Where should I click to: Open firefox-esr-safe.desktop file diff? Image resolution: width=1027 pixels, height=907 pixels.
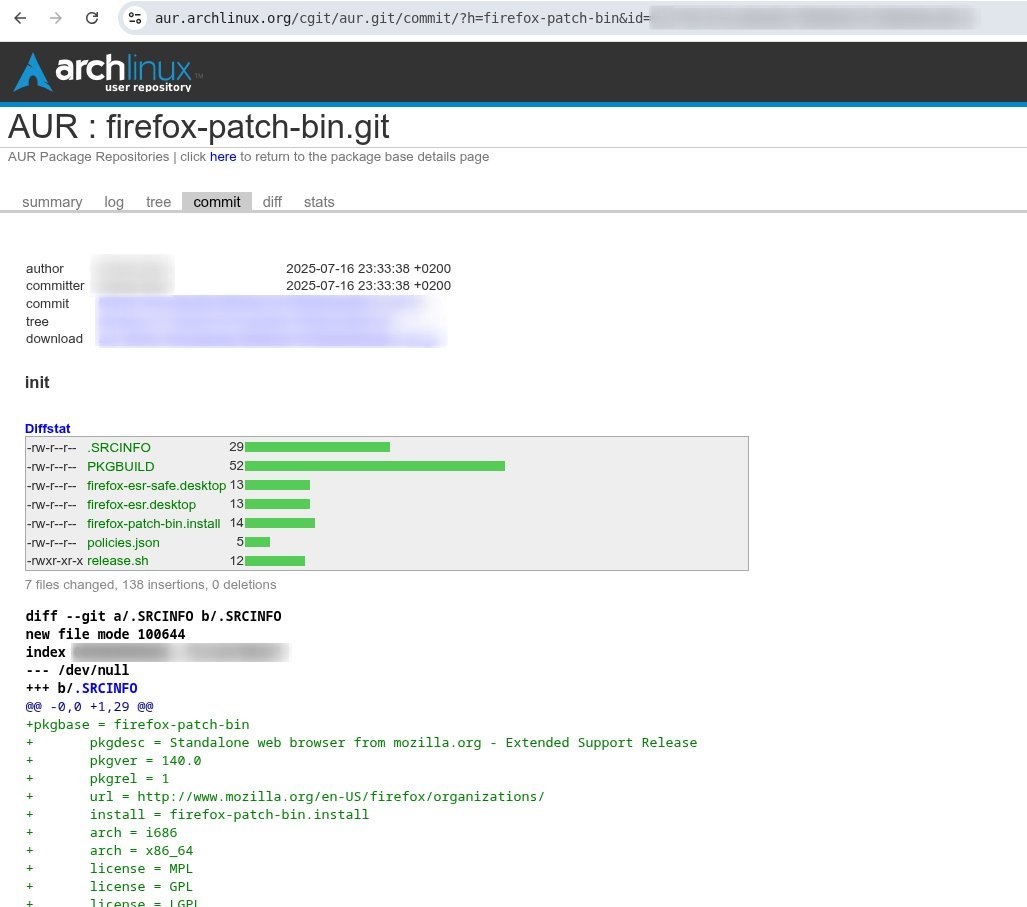156,485
